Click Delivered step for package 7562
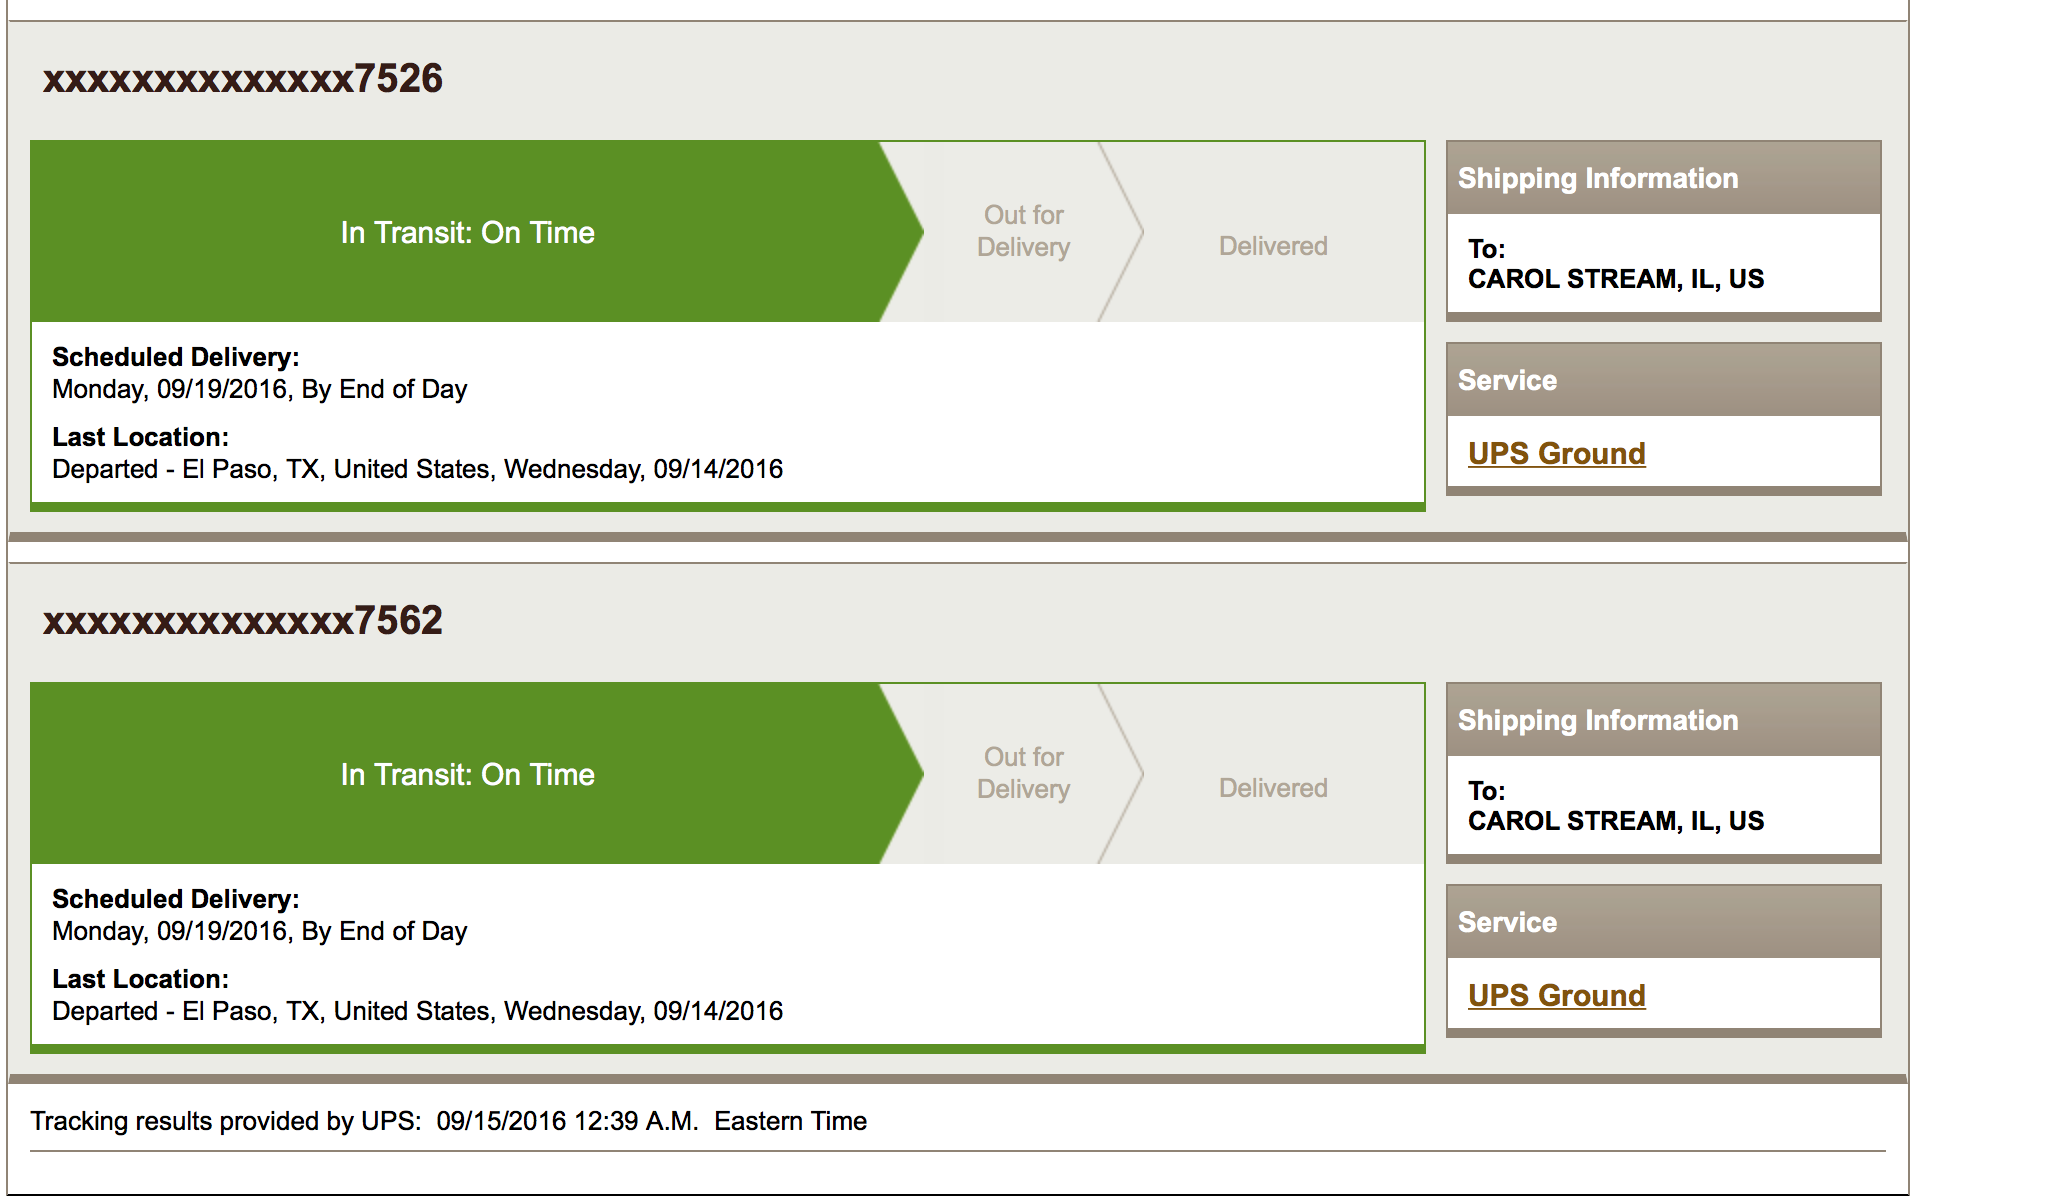 (x=1272, y=788)
